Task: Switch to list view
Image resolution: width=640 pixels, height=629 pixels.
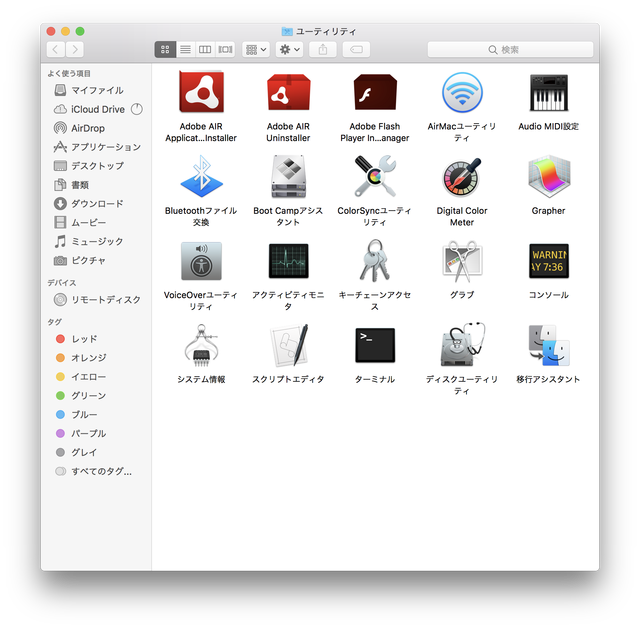Action: click(185, 49)
